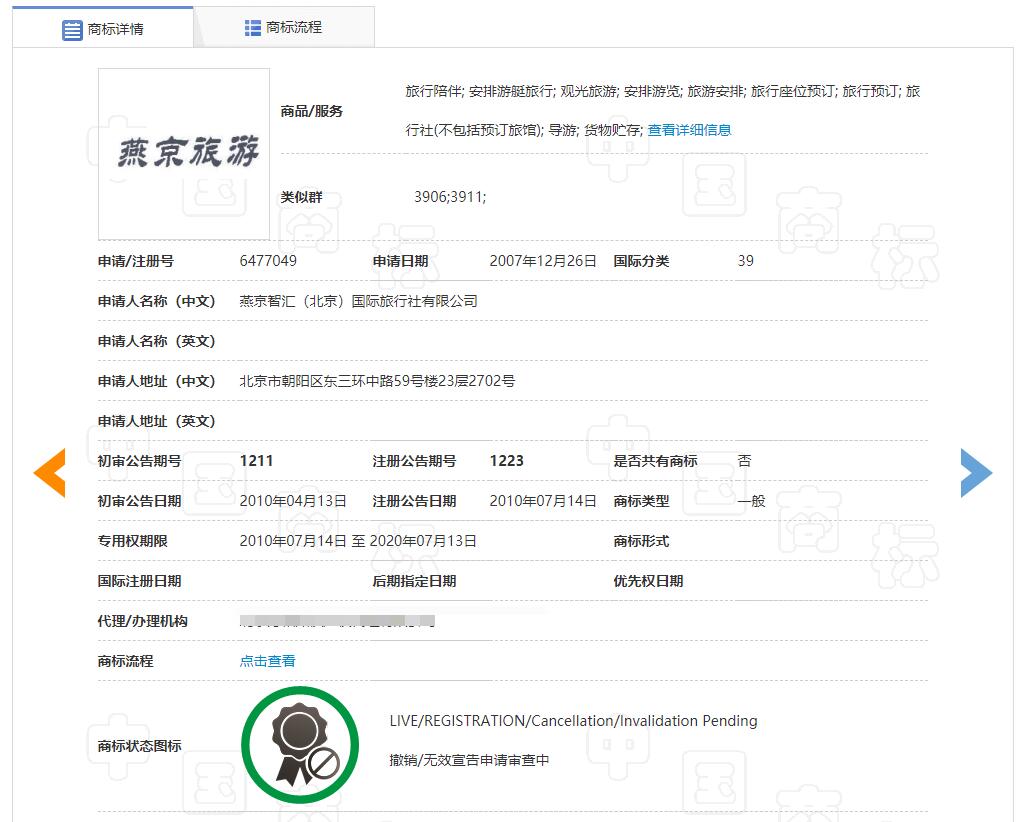Screen dimensions: 1020x822
Task: Click the 申请人名称（中文） label
Action: (157, 301)
